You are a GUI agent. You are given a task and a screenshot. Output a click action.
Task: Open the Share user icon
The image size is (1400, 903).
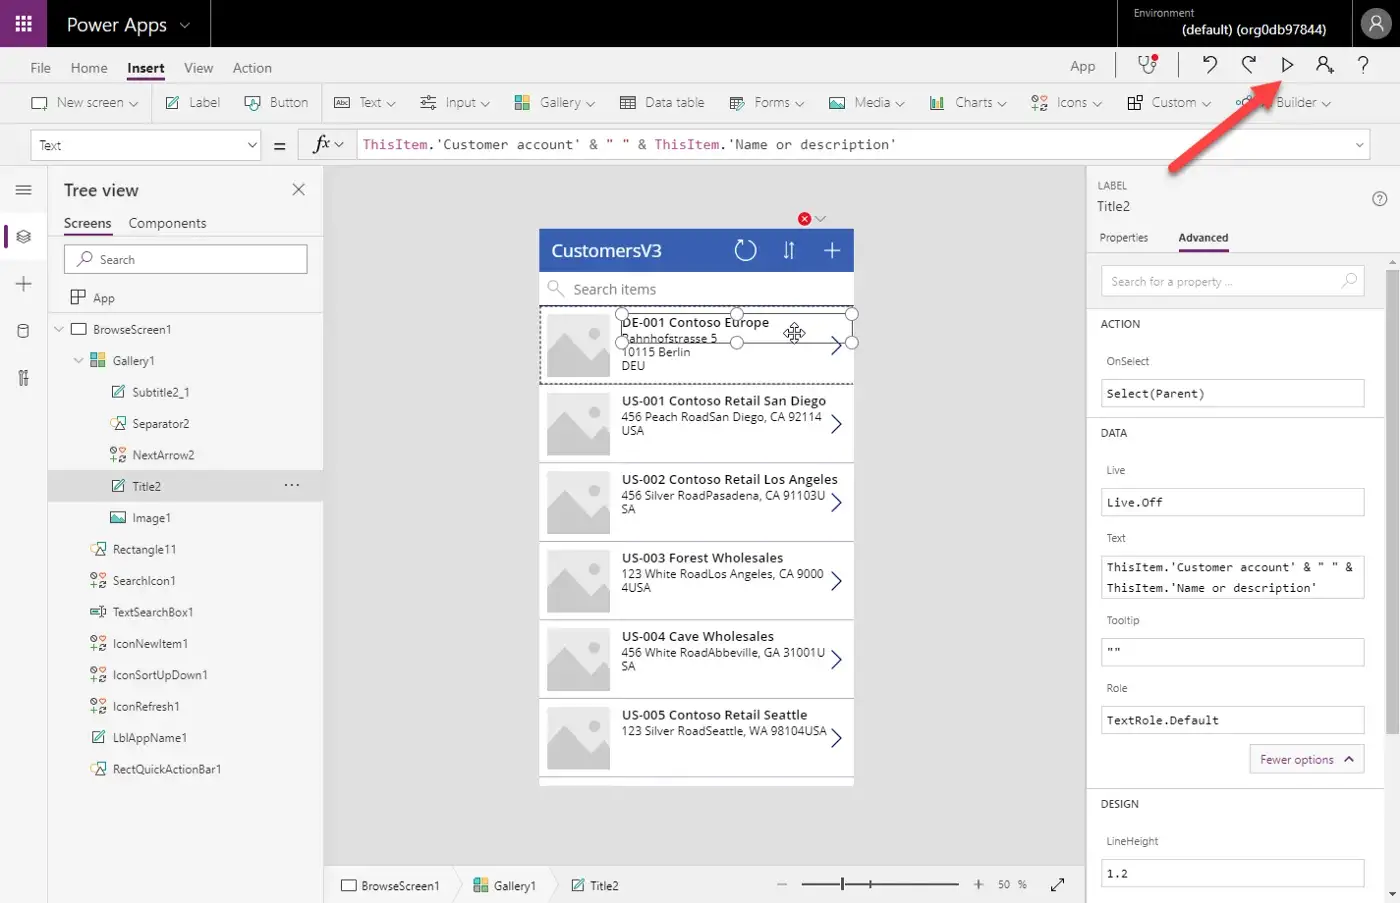click(x=1325, y=65)
